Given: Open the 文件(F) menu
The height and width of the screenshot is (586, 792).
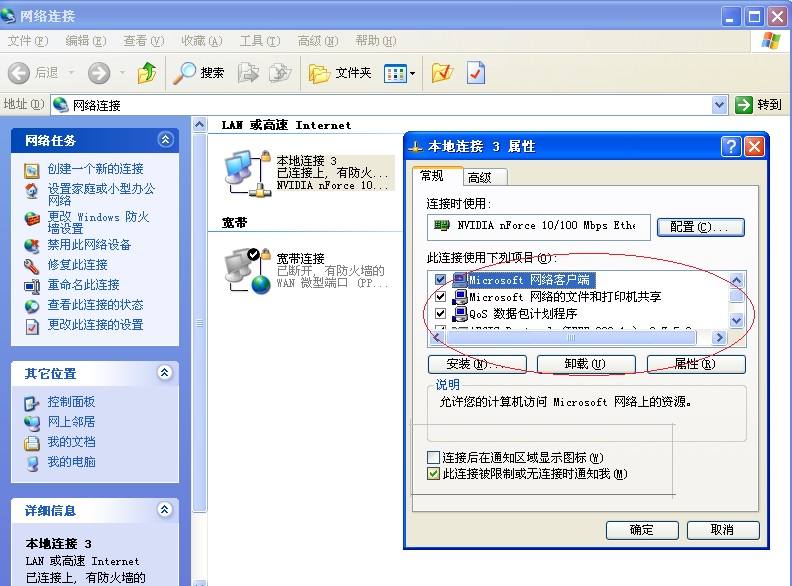Looking at the screenshot, I should pyautogui.click(x=28, y=41).
